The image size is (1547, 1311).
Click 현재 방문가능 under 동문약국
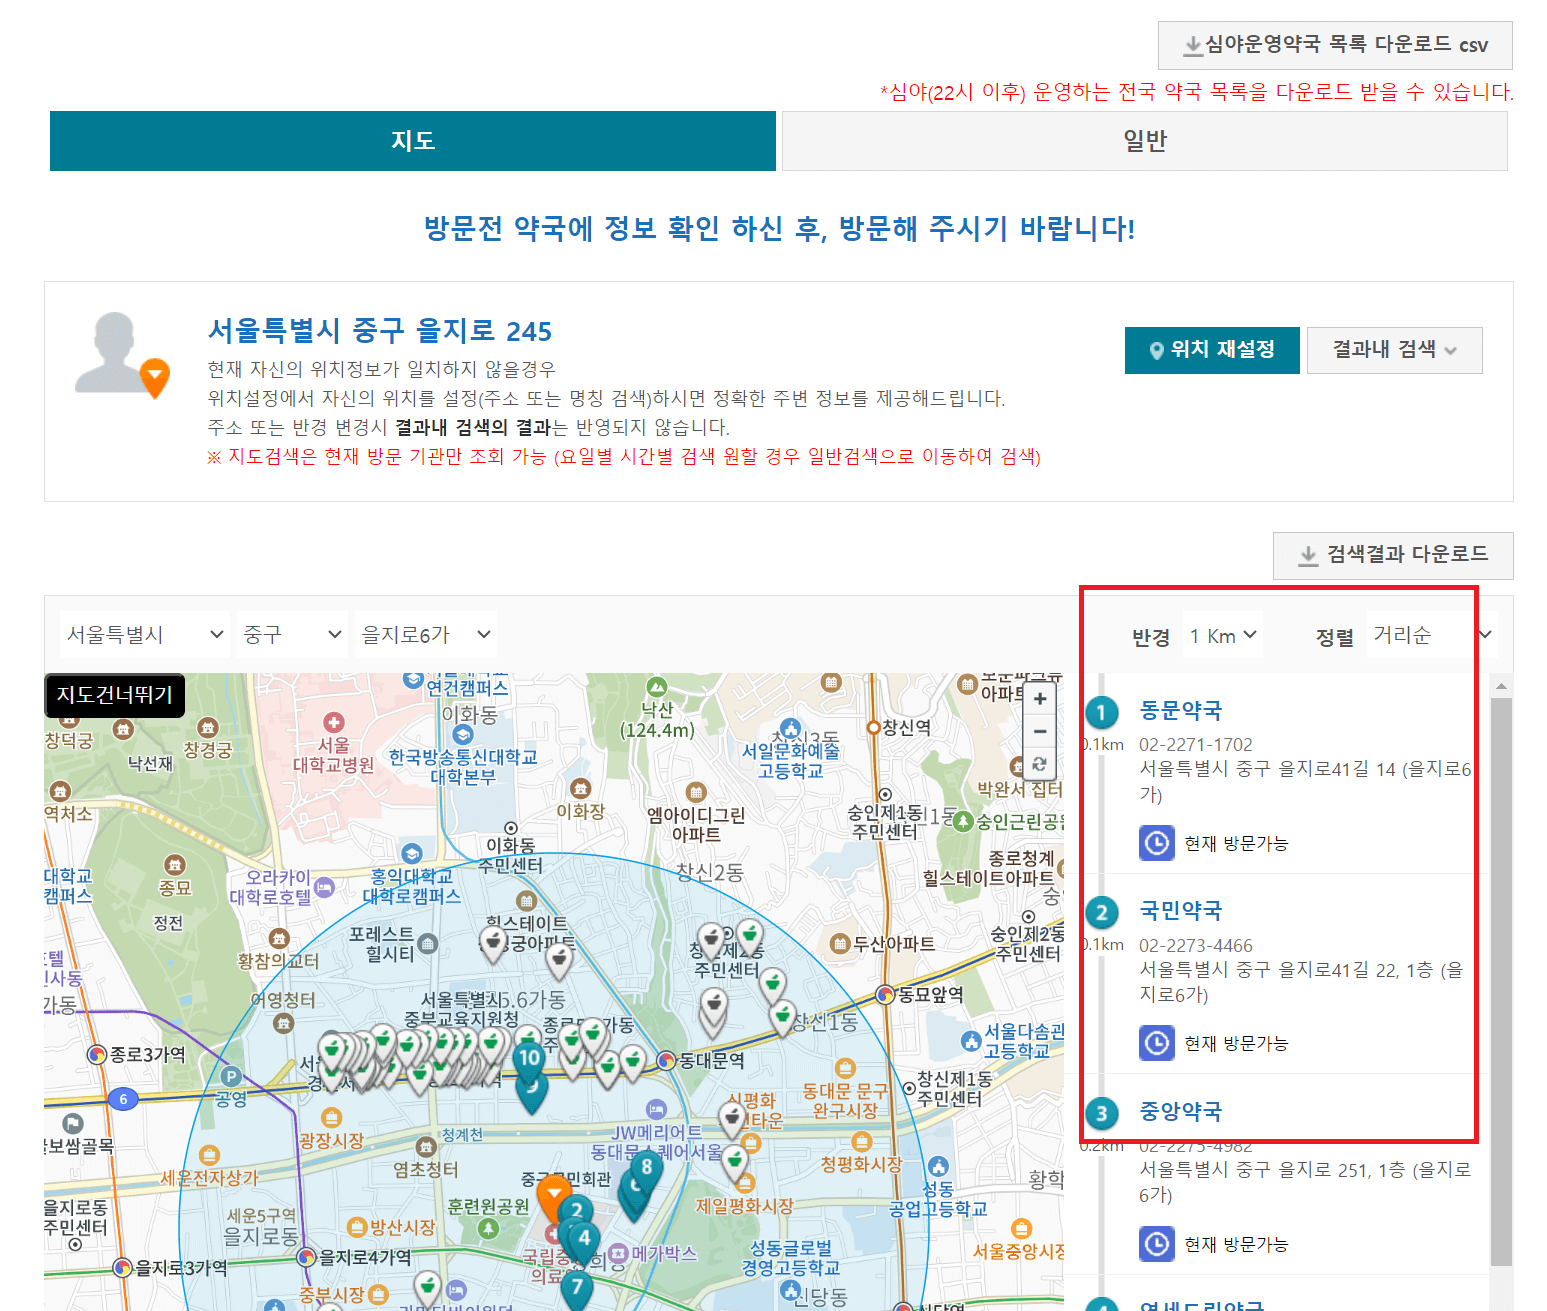1236,844
